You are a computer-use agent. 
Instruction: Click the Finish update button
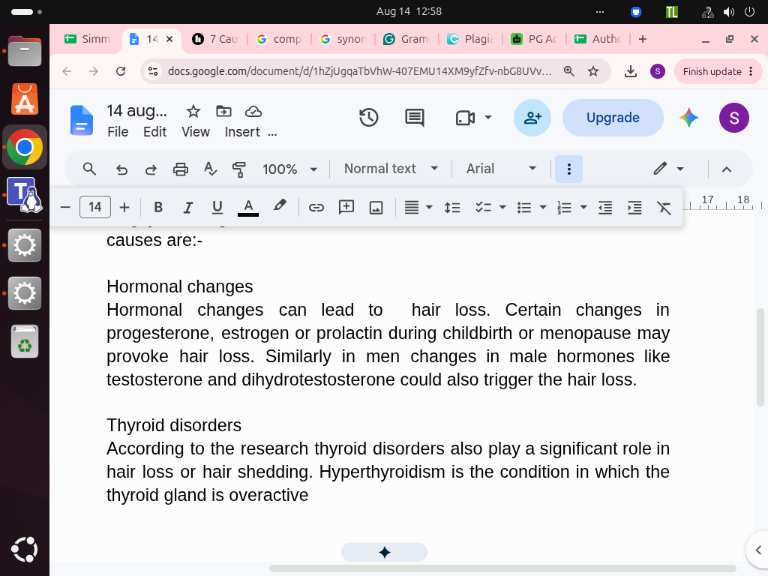click(718, 72)
